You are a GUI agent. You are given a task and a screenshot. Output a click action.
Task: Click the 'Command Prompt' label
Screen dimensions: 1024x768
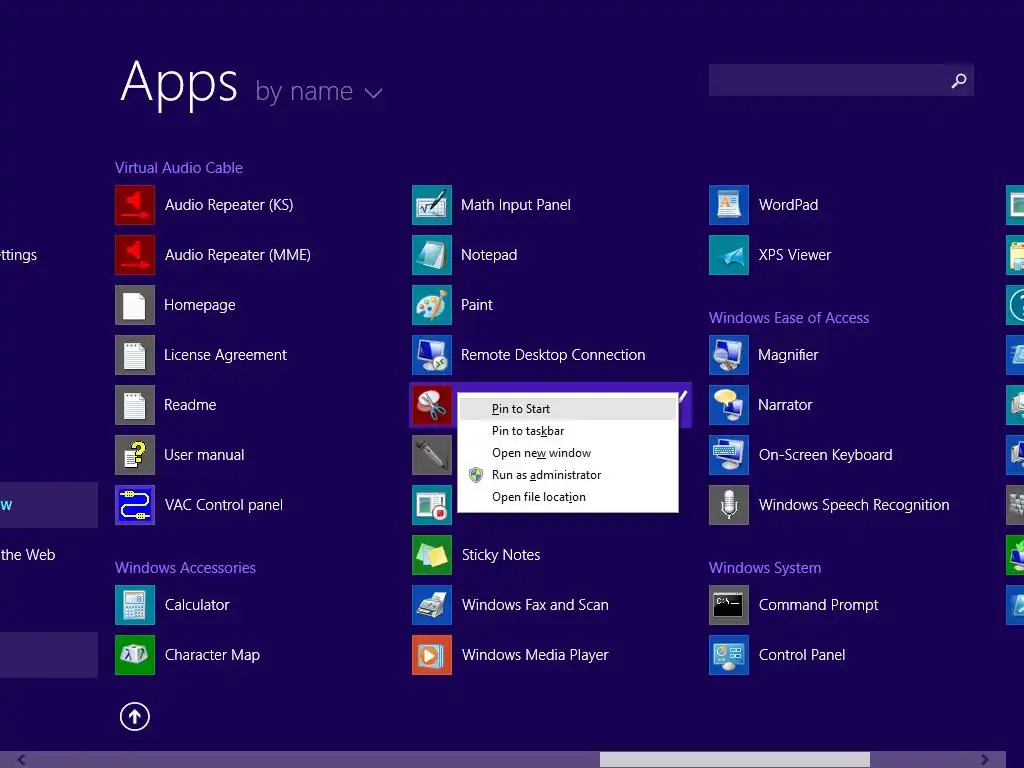click(x=818, y=605)
